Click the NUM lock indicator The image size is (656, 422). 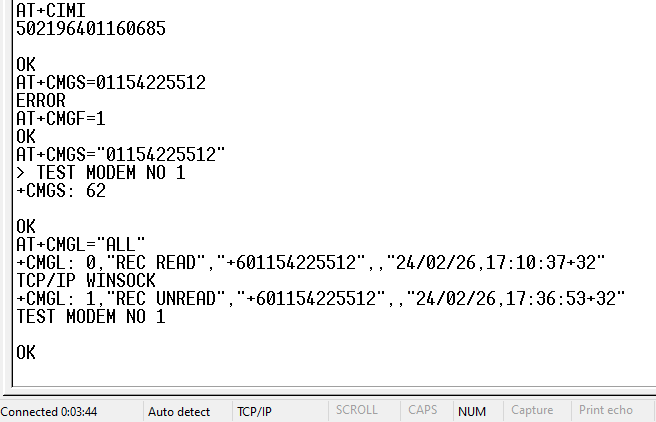tap(472, 411)
